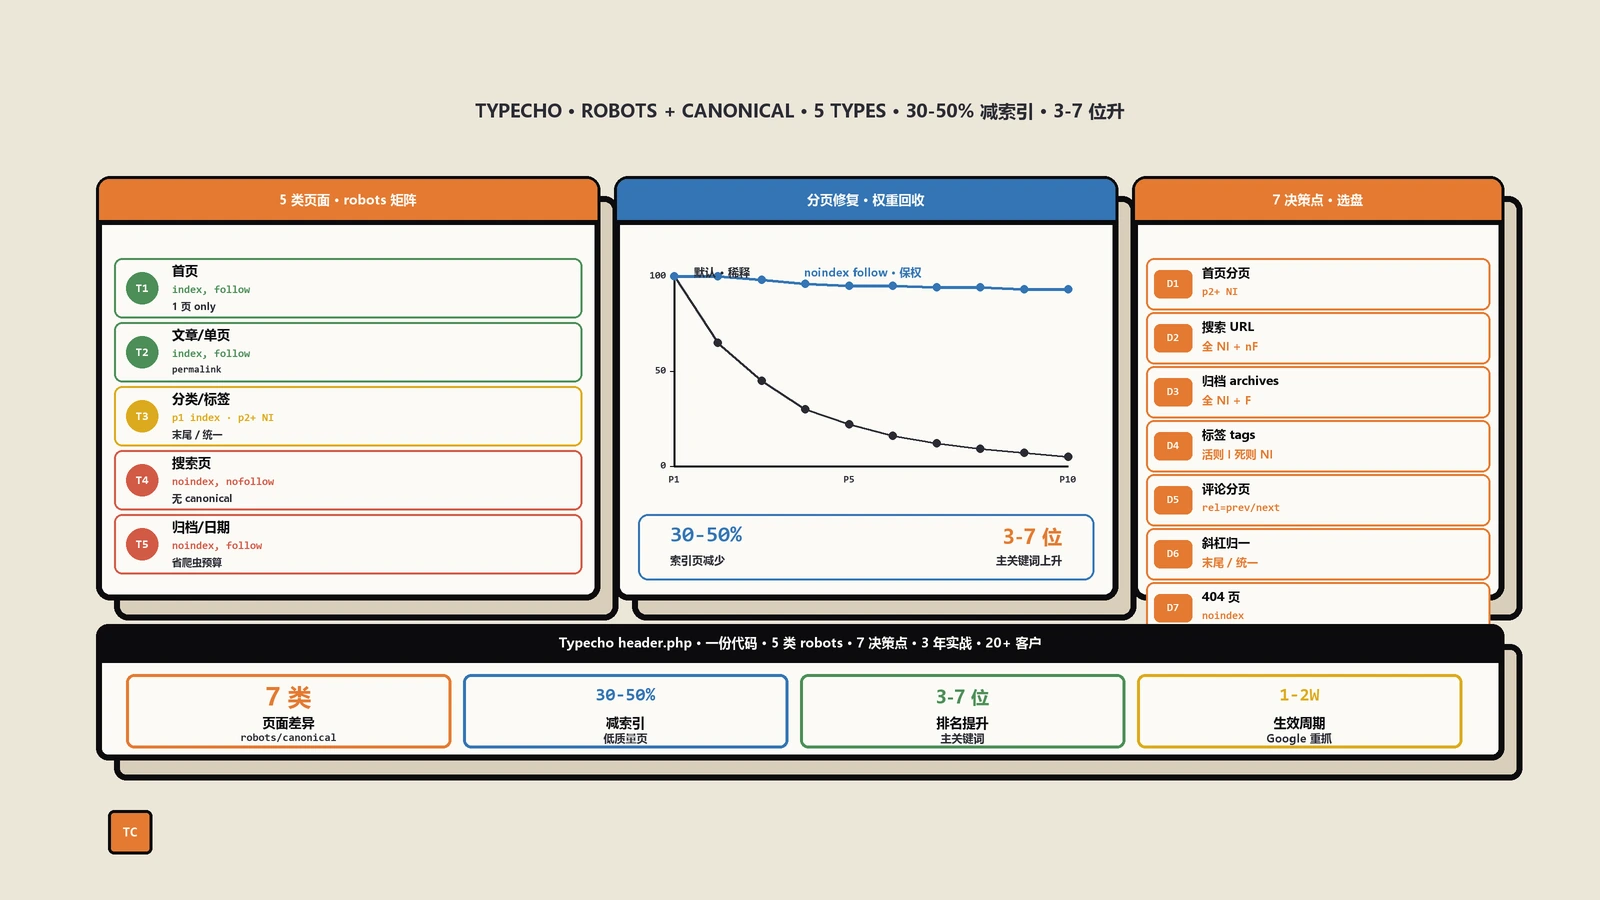Click the 文章/单页 card title
The image size is (1600, 900).
pyautogui.click(x=201, y=335)
